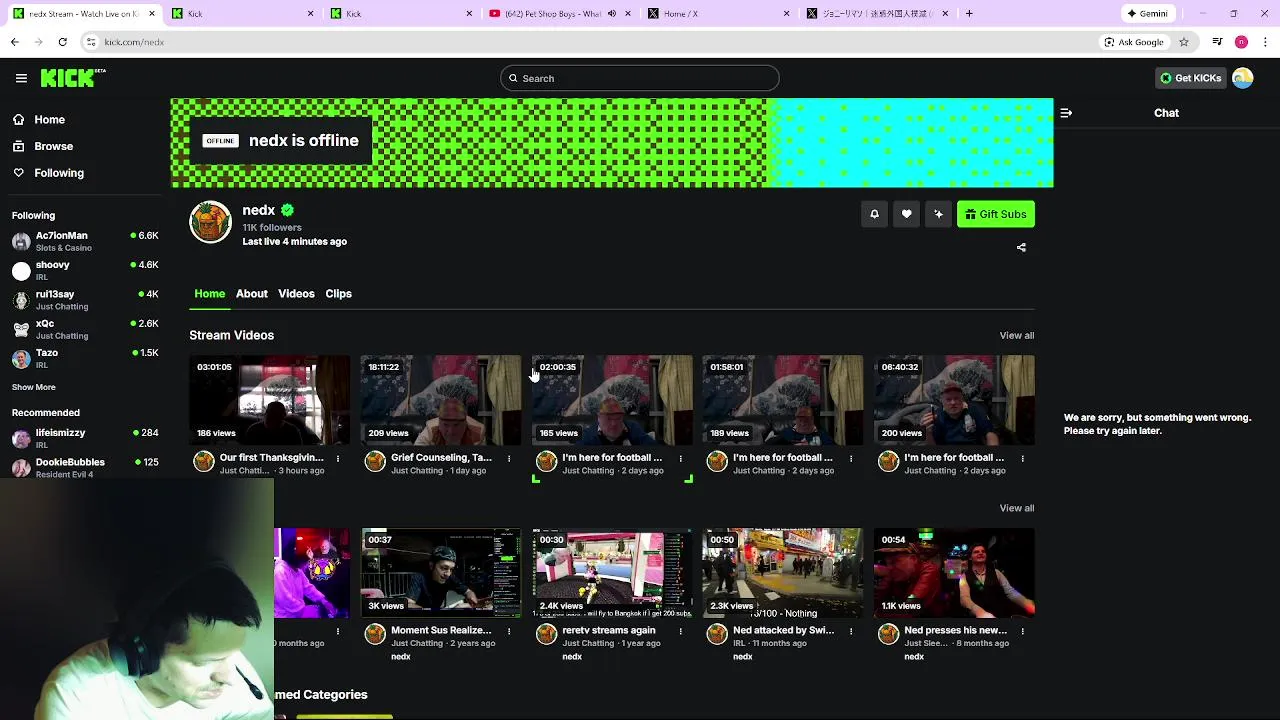Reload the page

(x=62, y=42)
